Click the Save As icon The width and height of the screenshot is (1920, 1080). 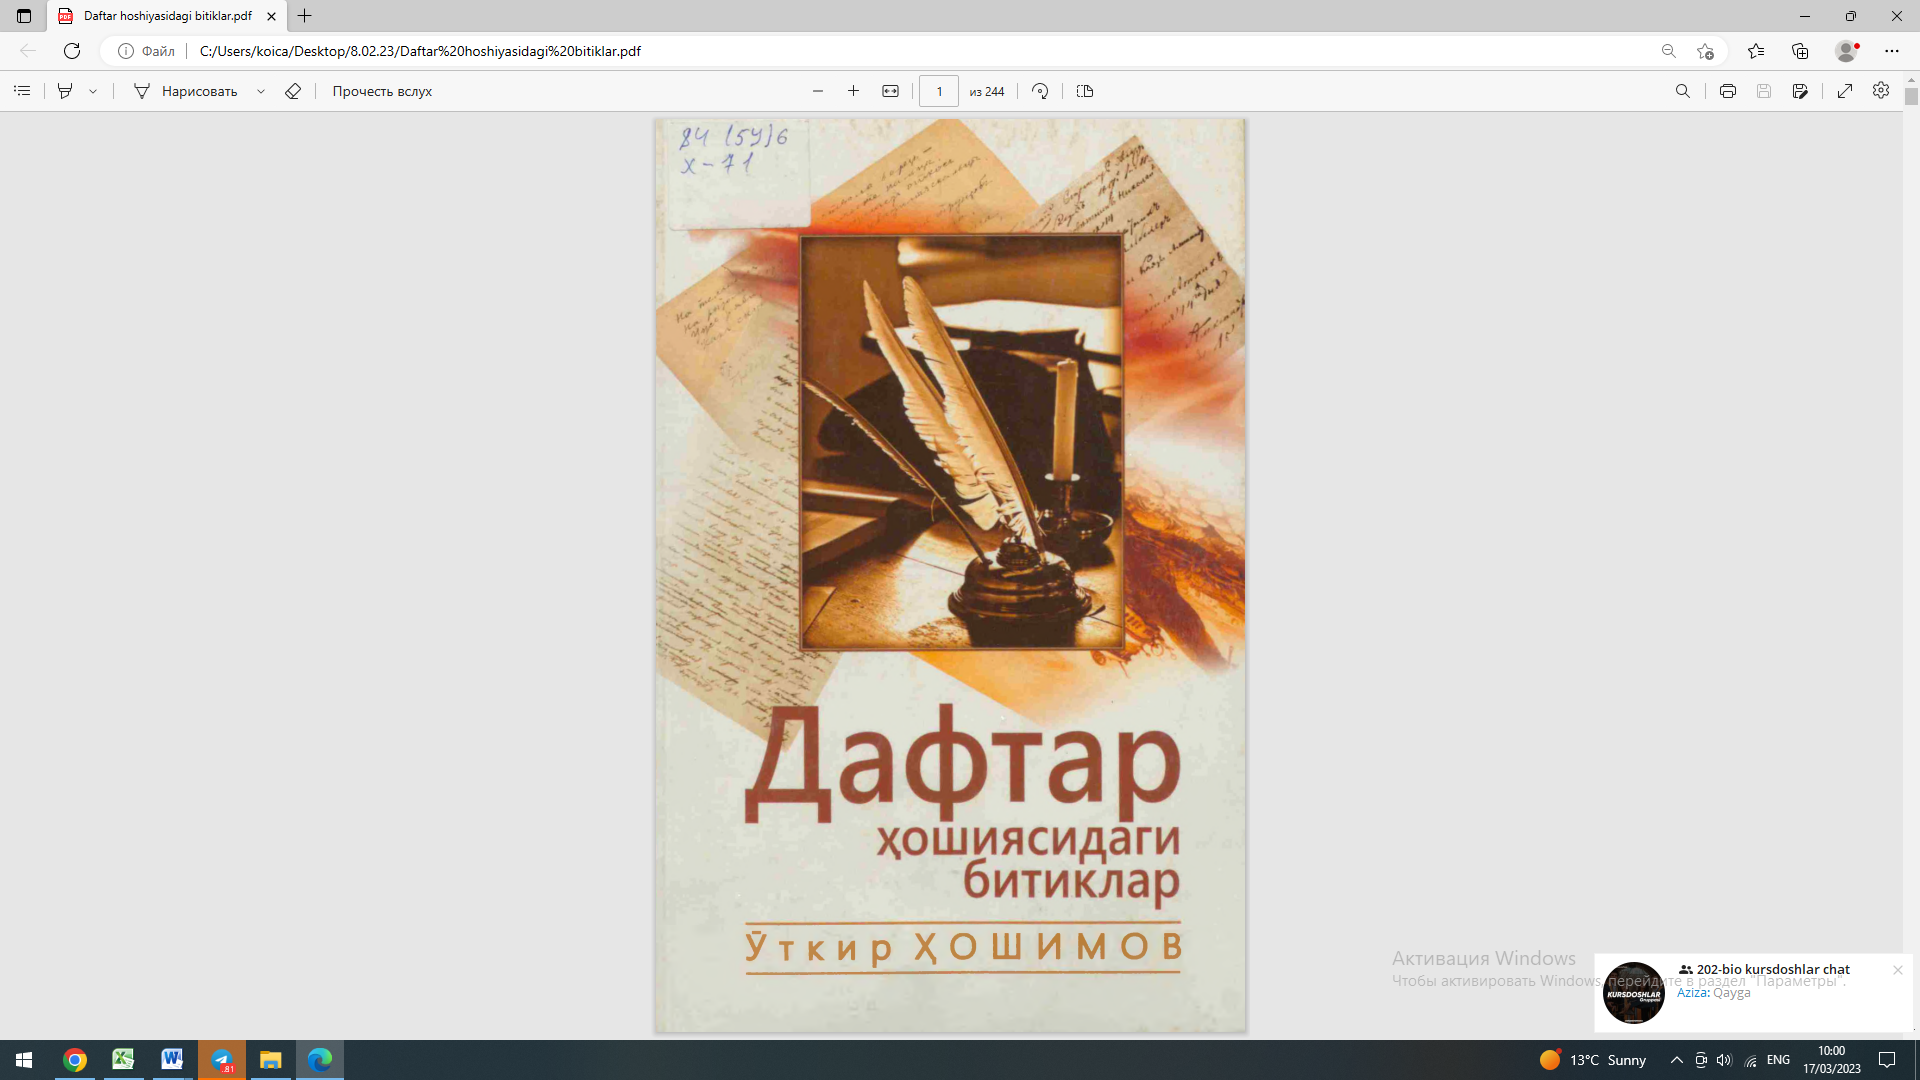(x=1800, y=91)
